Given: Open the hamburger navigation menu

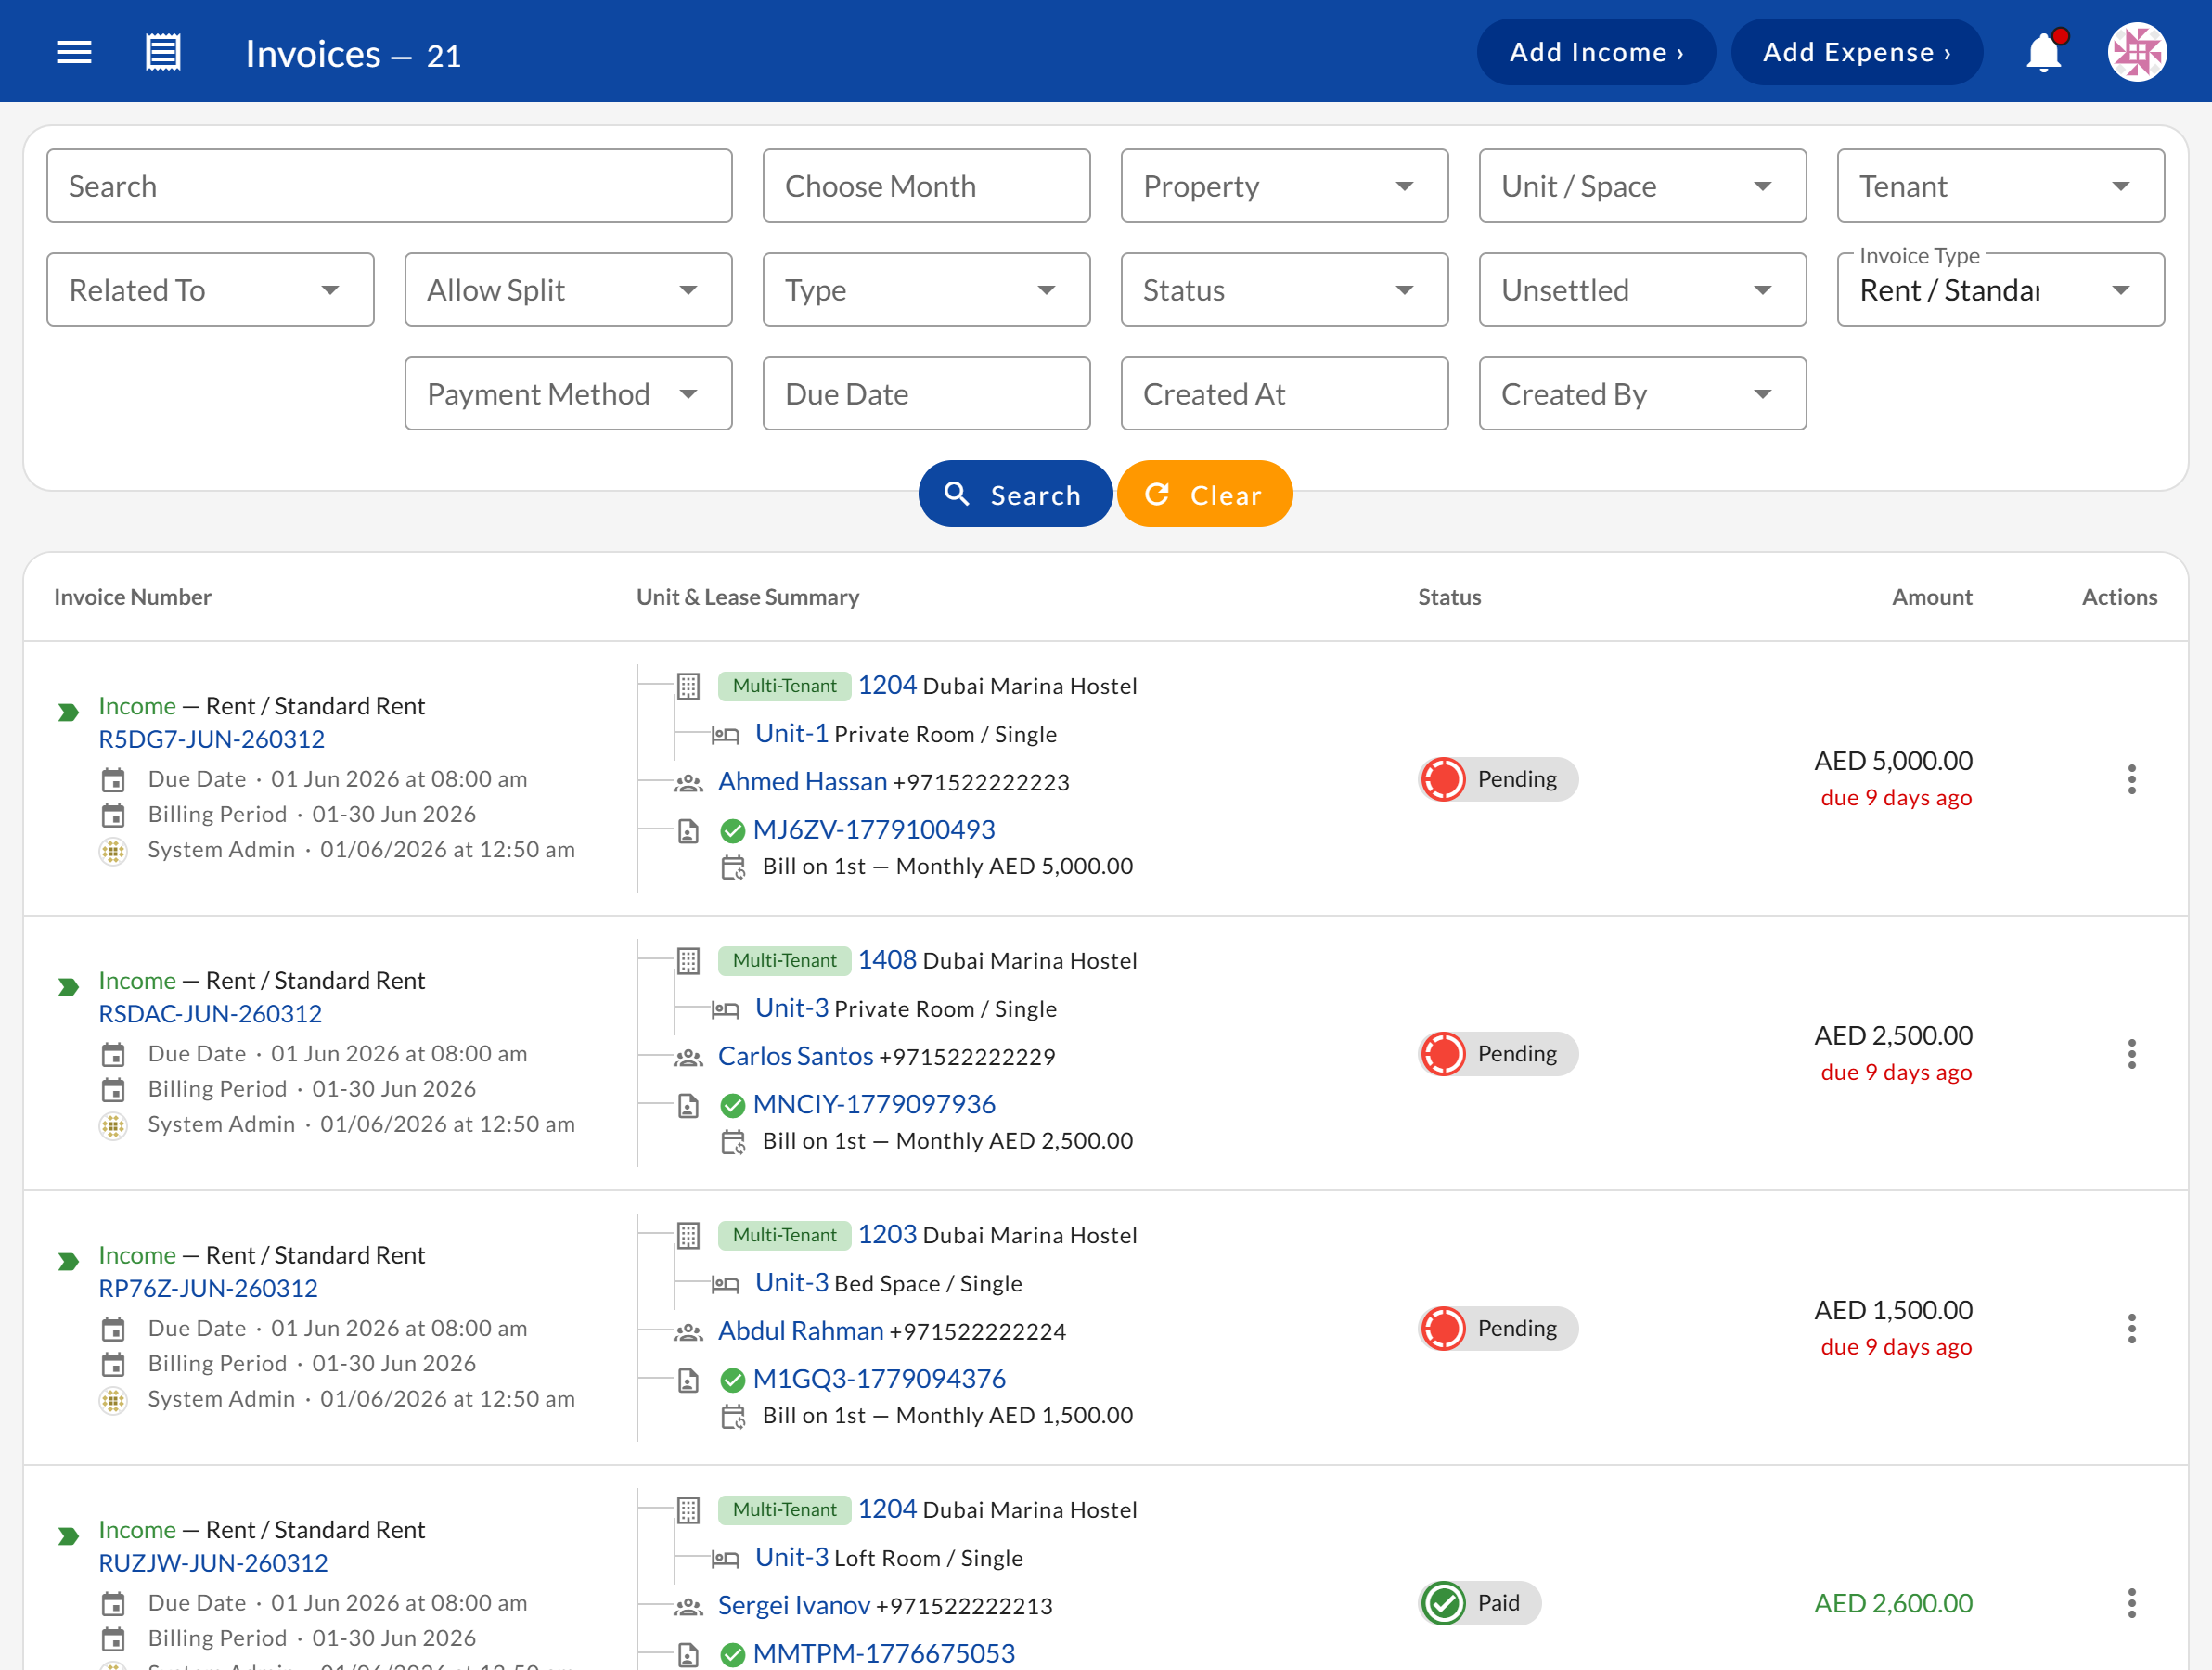Looking at the screenshot, I should pyautogui.click(x=74, y=52).
